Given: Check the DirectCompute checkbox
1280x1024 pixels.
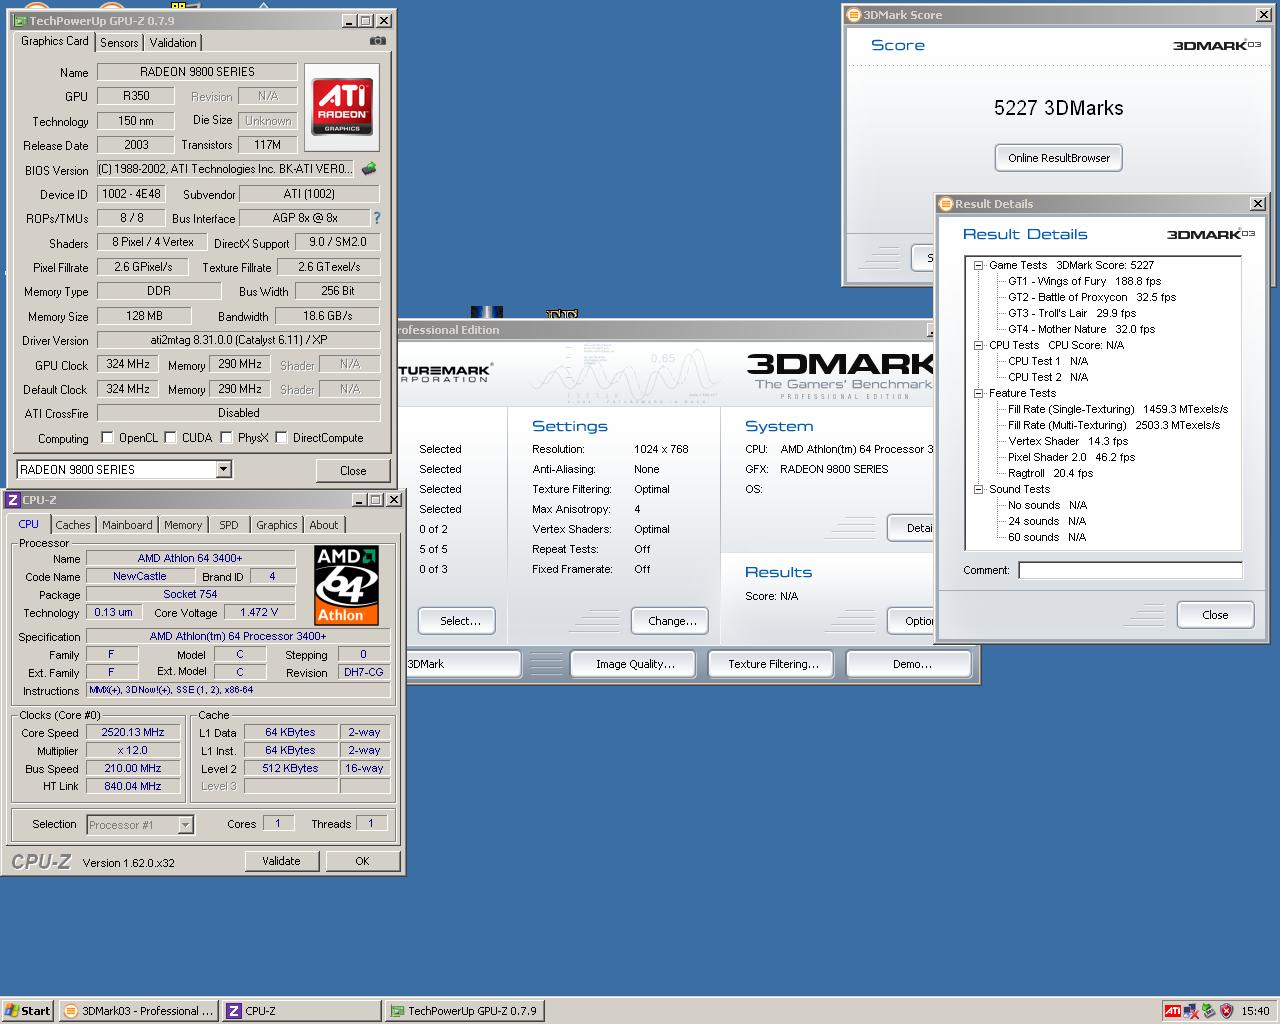Looking at the screenshot, I should (281, 438).
